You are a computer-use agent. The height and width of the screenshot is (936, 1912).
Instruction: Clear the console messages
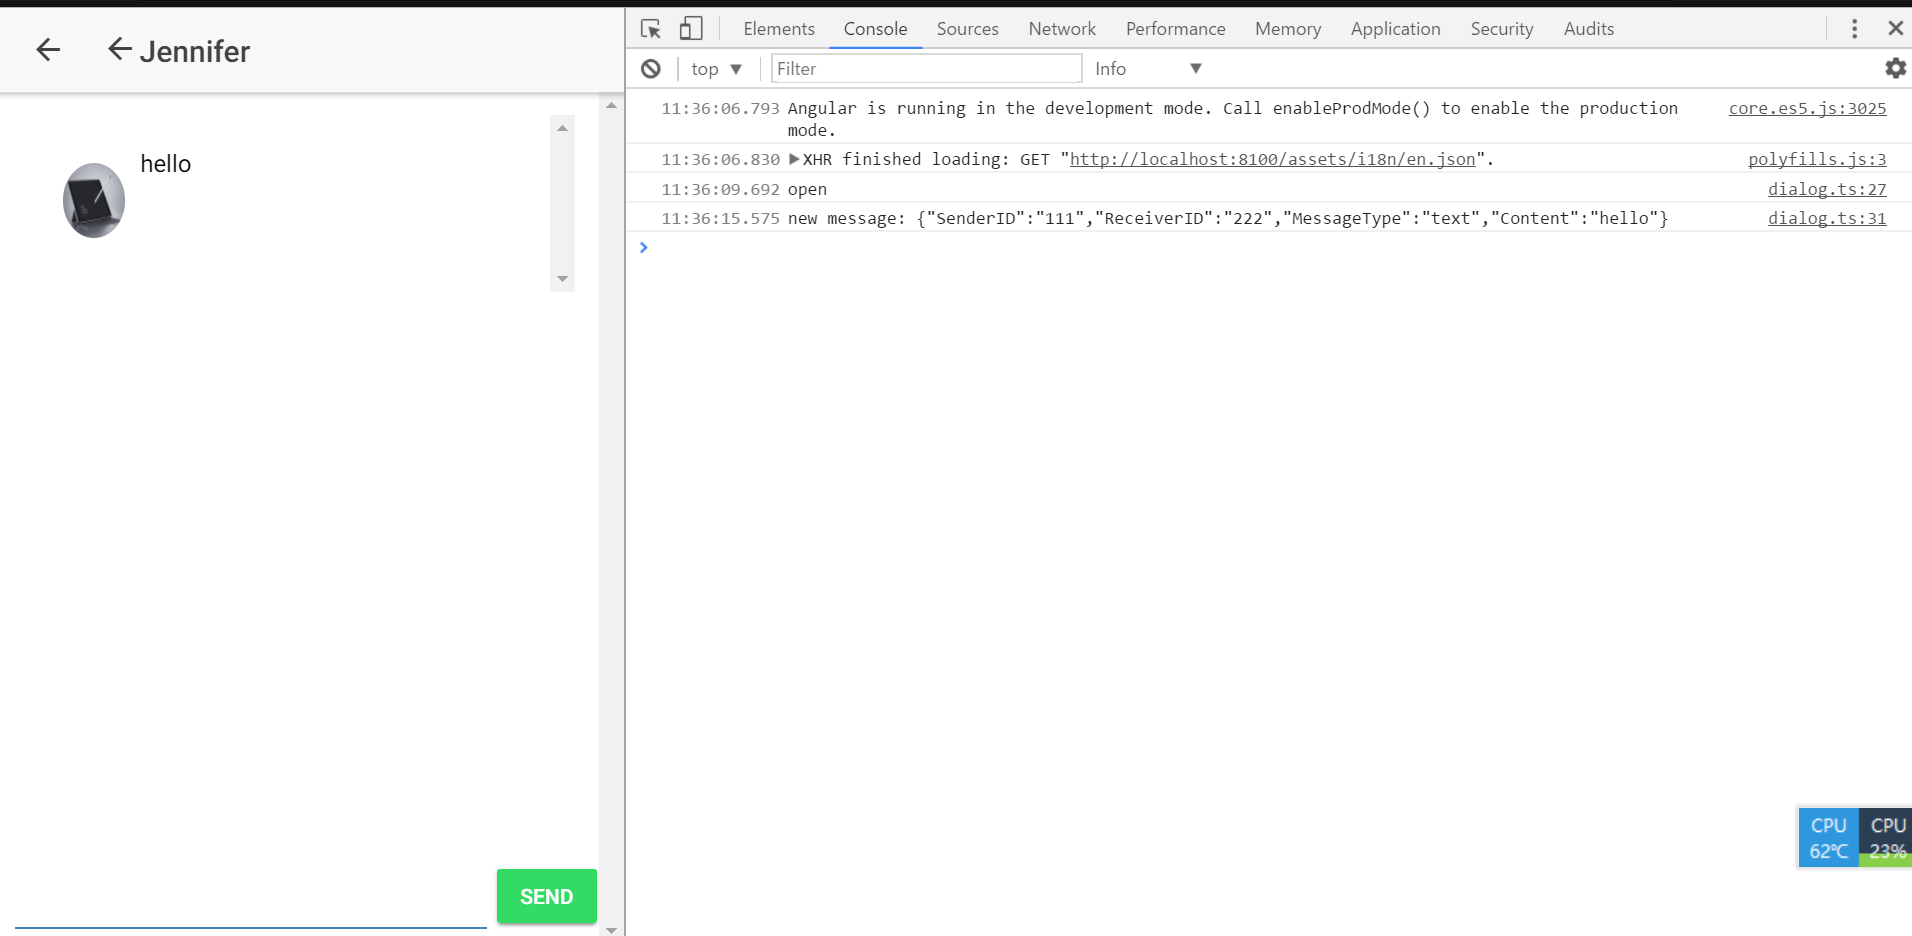(x=652, y=68)
